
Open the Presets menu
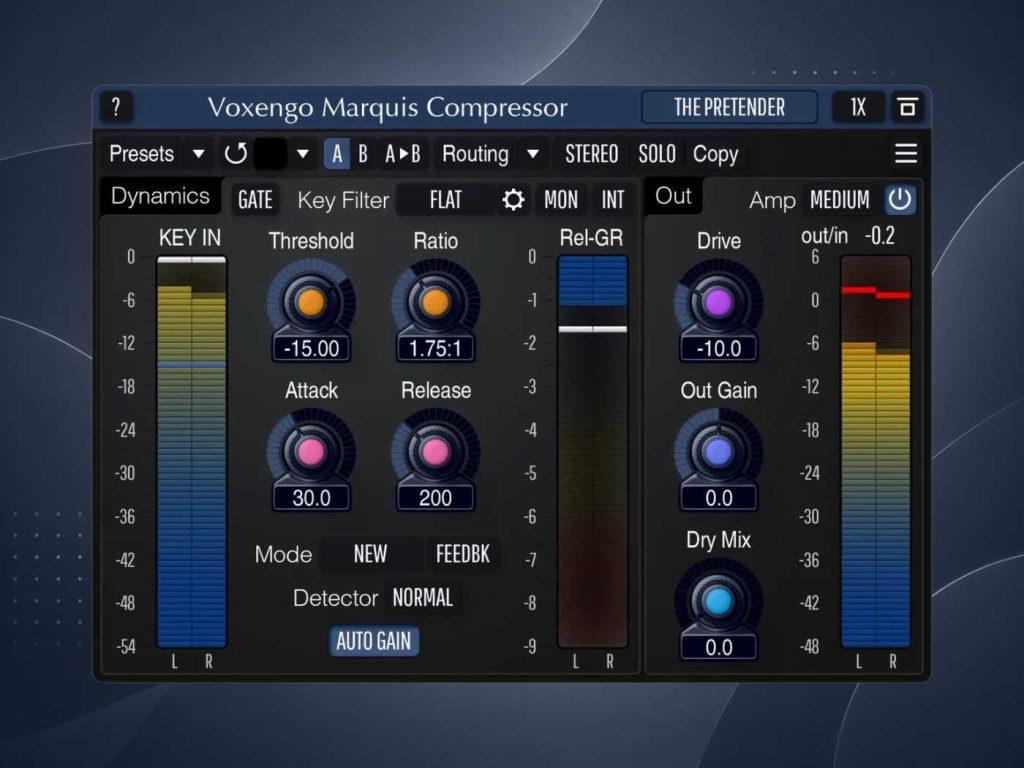point(142,154)
